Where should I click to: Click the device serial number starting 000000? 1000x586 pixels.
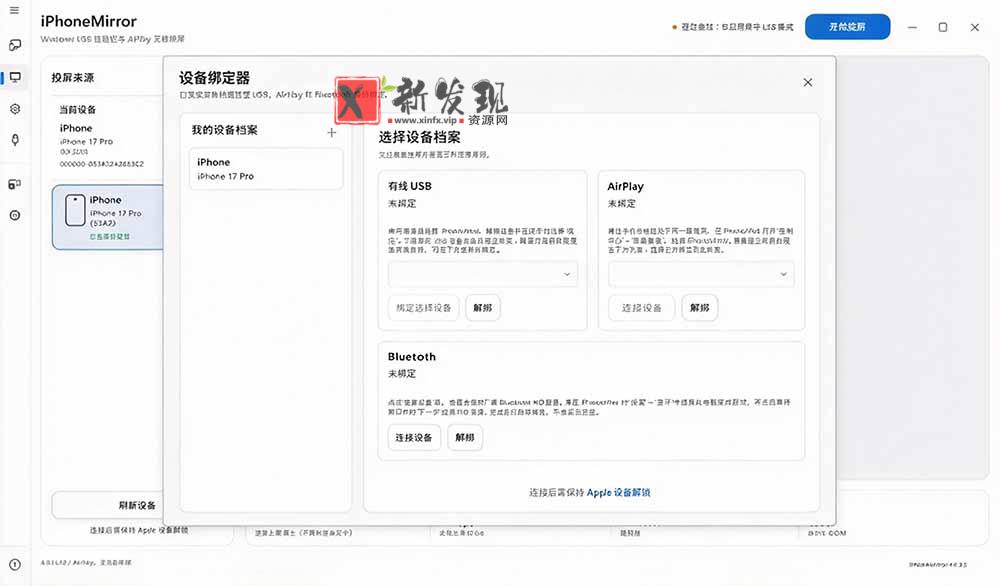tap(102, 164)
